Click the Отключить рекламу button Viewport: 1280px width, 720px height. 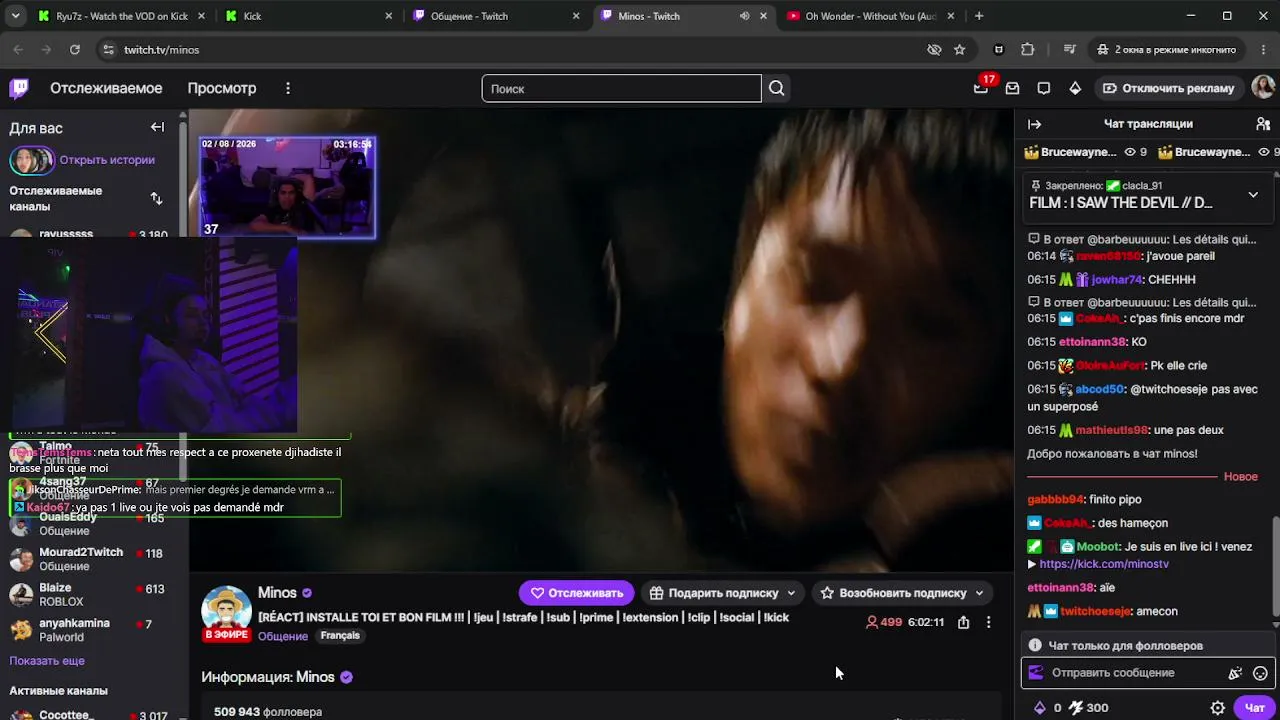1168,88
